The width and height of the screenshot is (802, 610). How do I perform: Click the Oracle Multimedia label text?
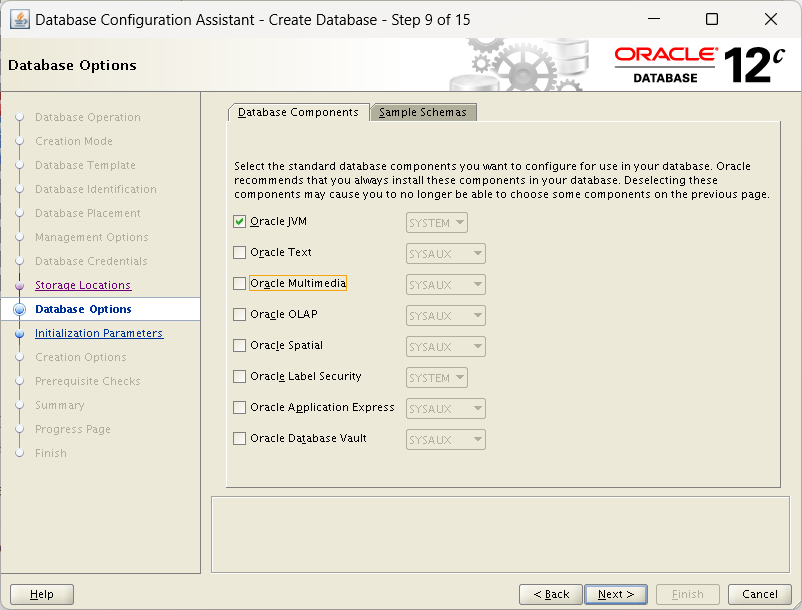click(298, 283)
